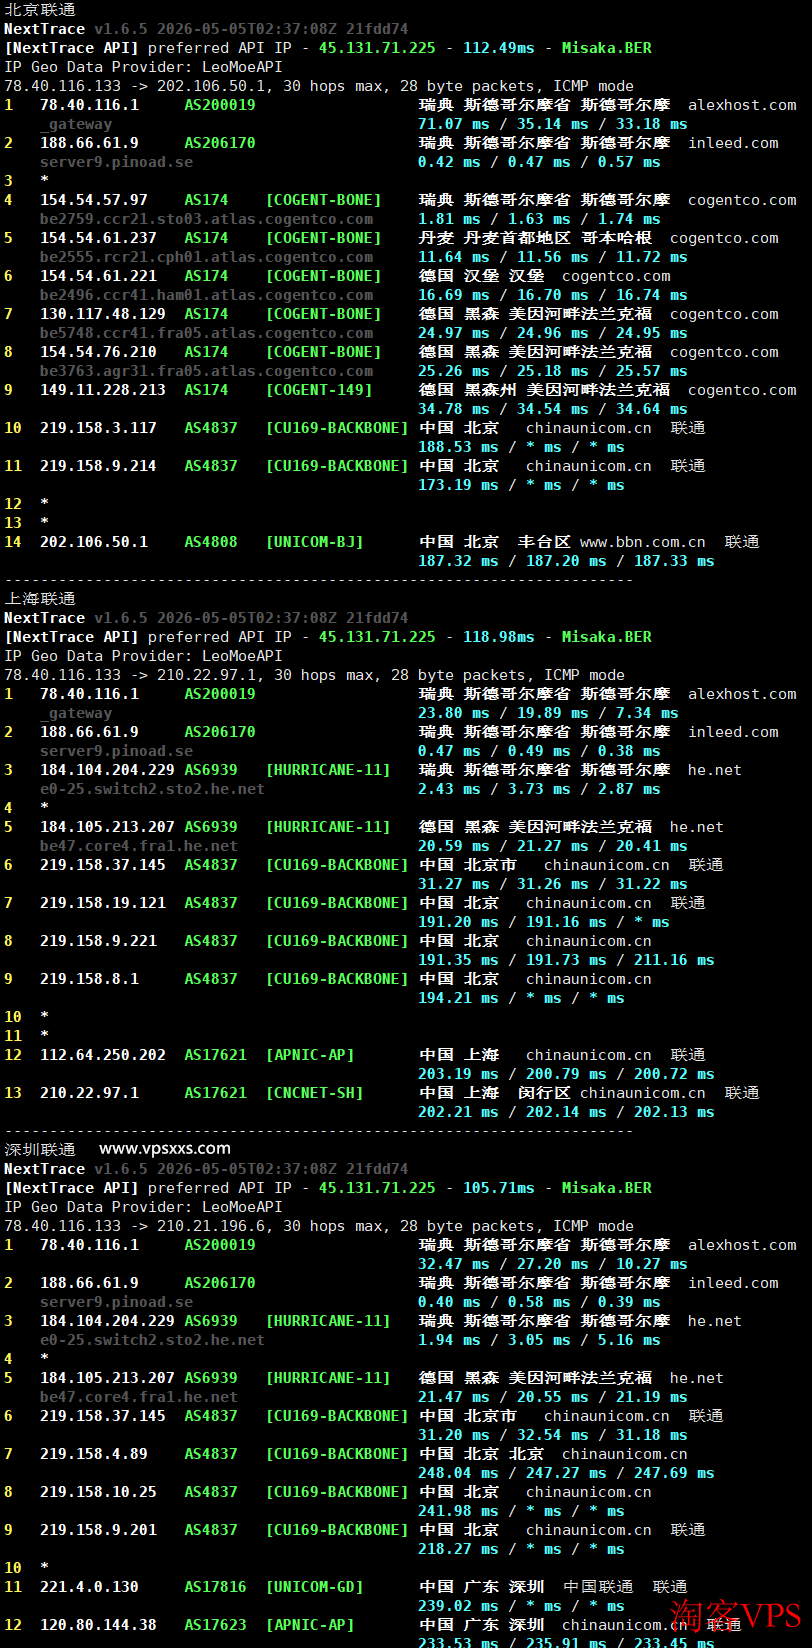Click hostname be2759.ccr21.sto03.atlas.cogentco.com
Screen dimensions: 812x1648
(206, 219)
